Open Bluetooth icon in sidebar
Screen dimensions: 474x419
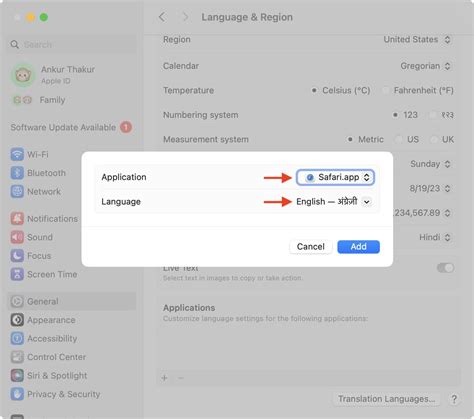pos(17,173)
